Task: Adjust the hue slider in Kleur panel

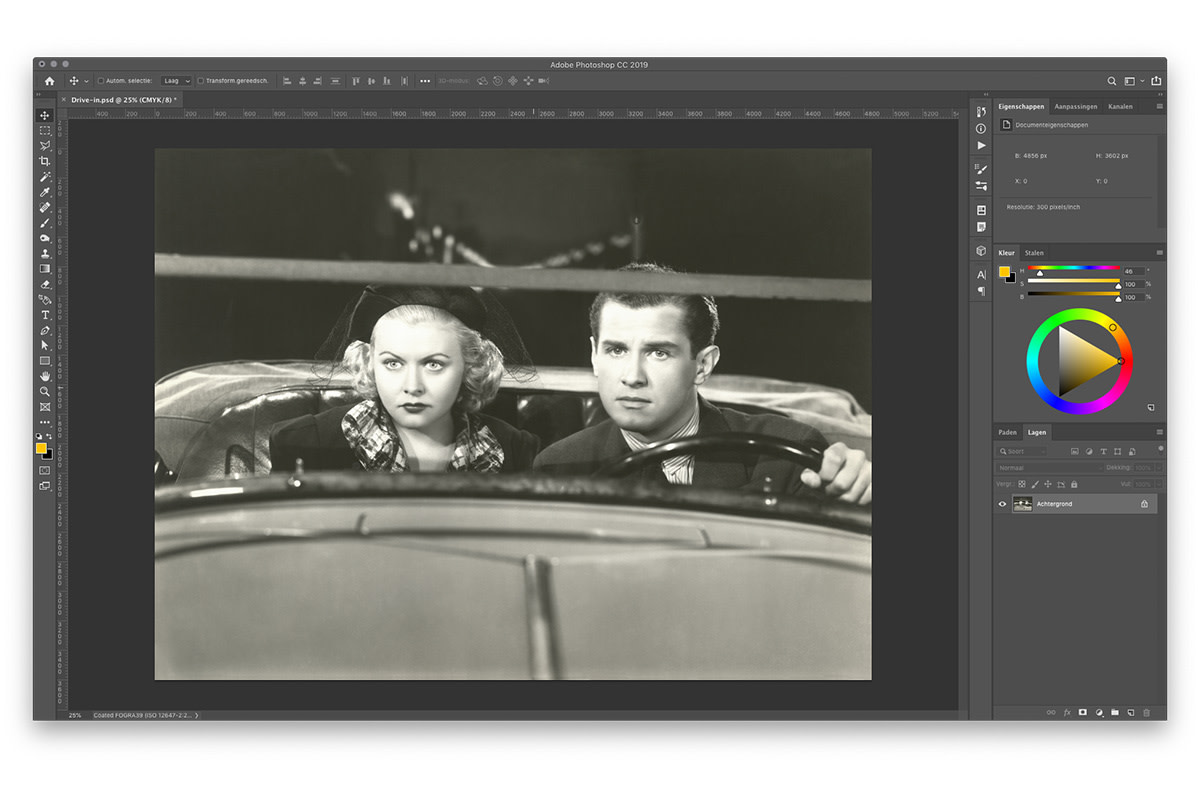Action: tap(1073, 270)
